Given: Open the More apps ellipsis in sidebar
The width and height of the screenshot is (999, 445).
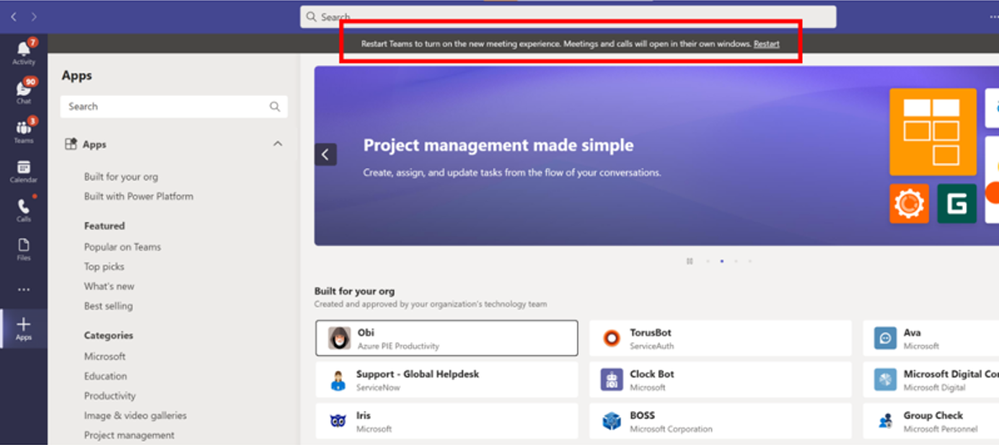Looking at the screenshot, I should 24,290.
